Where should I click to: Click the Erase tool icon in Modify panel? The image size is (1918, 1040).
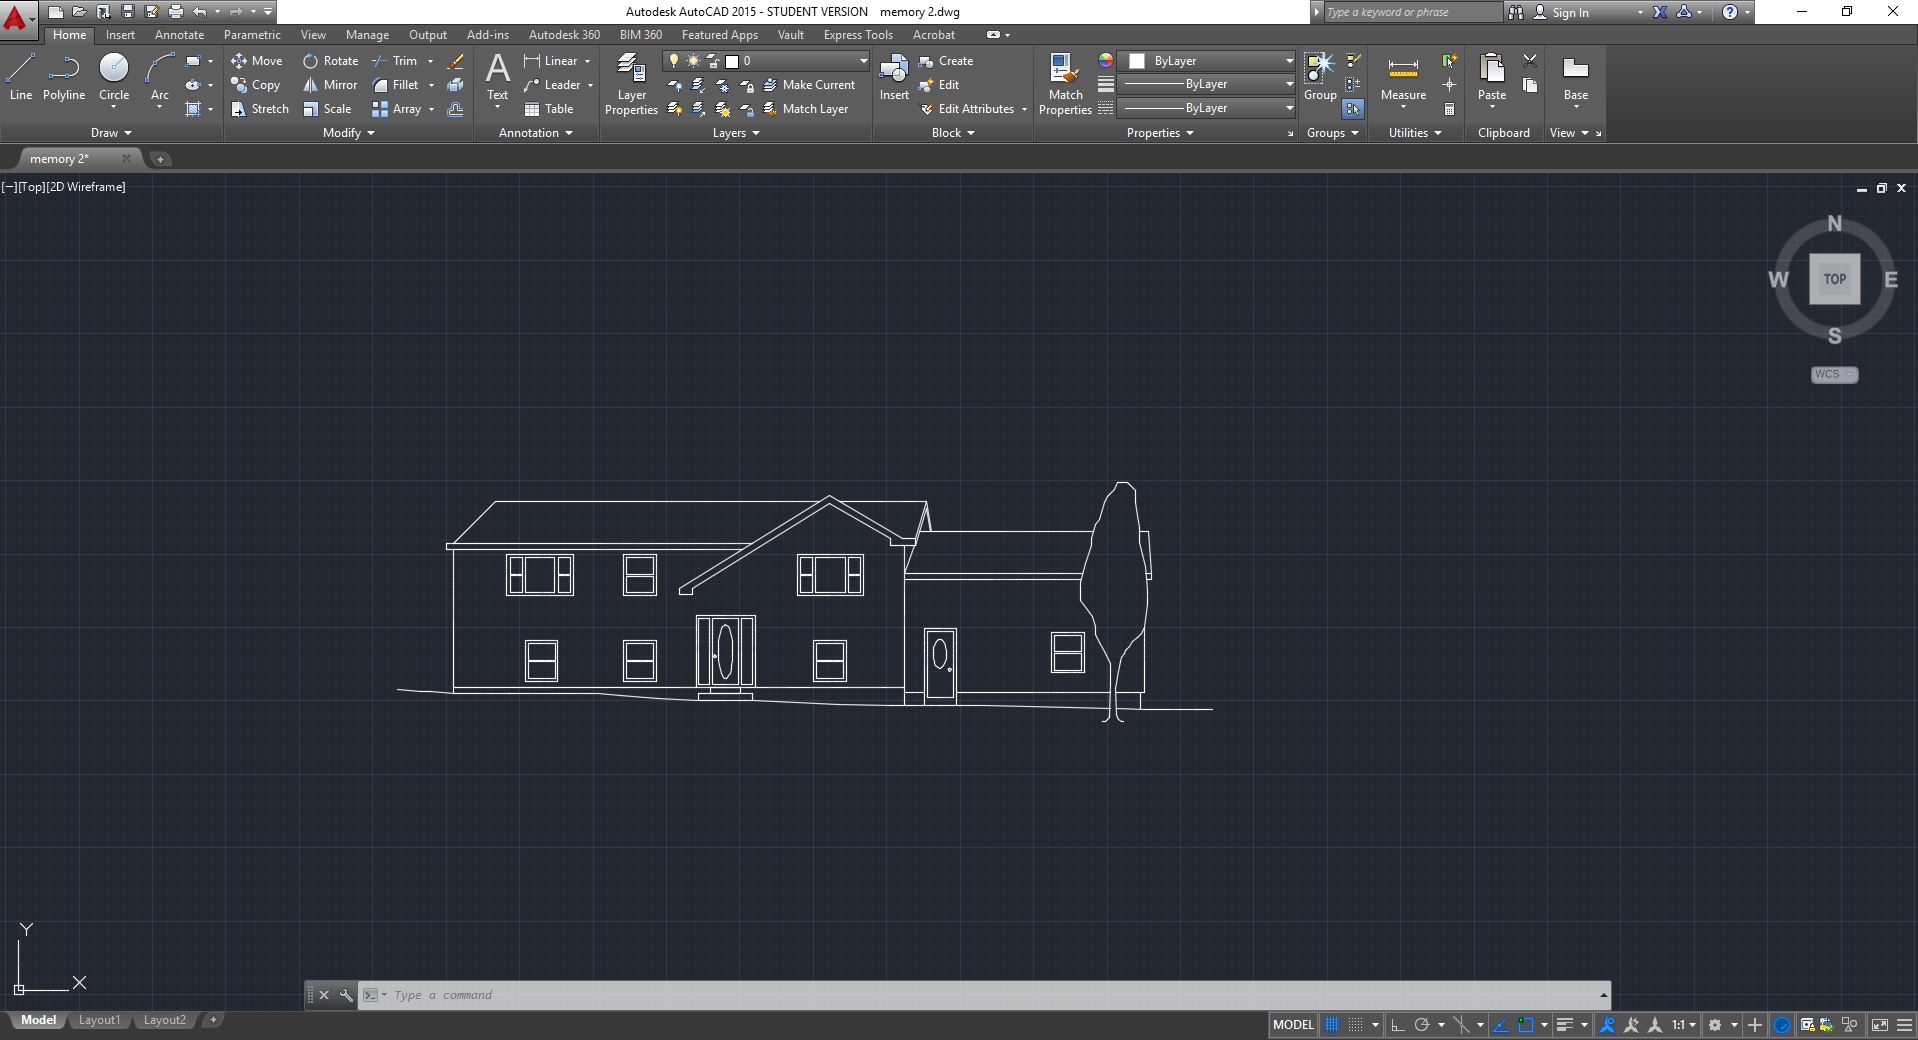456,61
